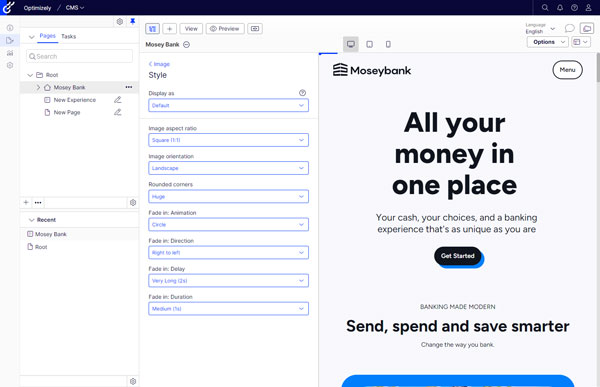Click in the page tree Search field
600x387 pixels.
click(80, 56)
